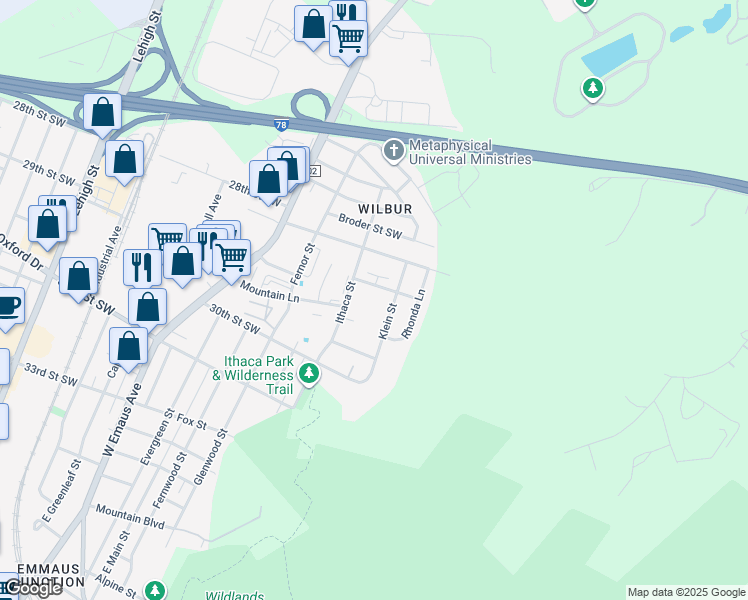Select the shopping cart marker at top of map
This screenshot has width=748, height=600.
[x=348, y=39]
